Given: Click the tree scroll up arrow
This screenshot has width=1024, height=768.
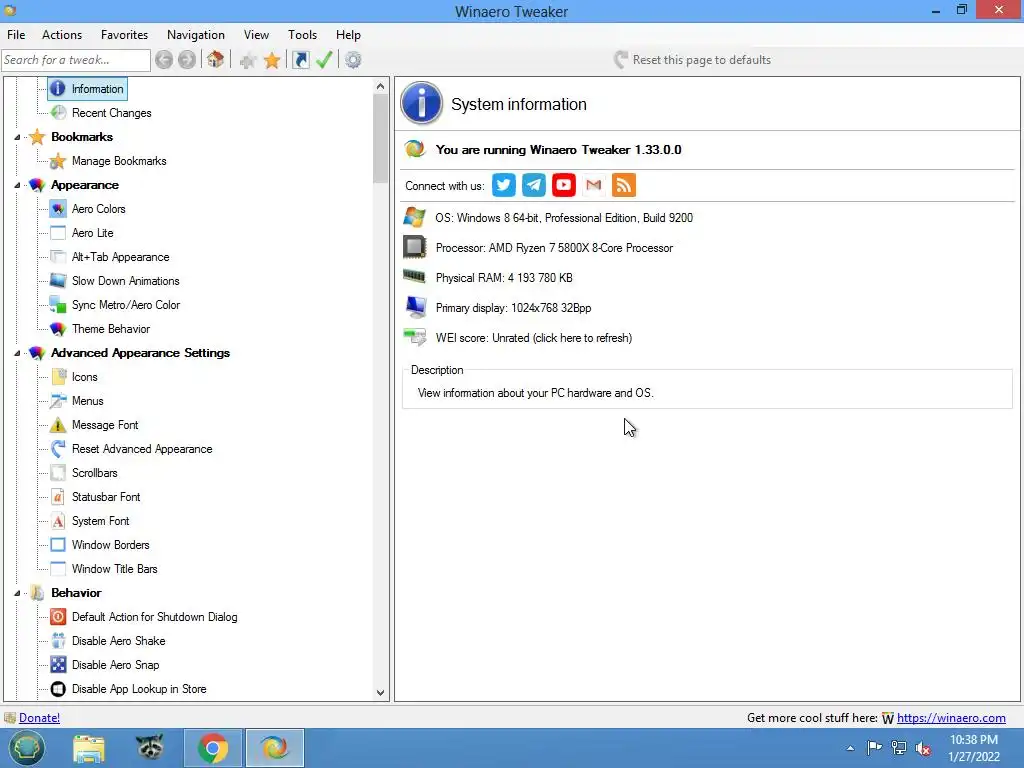Looking at the screenshot, I should tap(381, 86).
